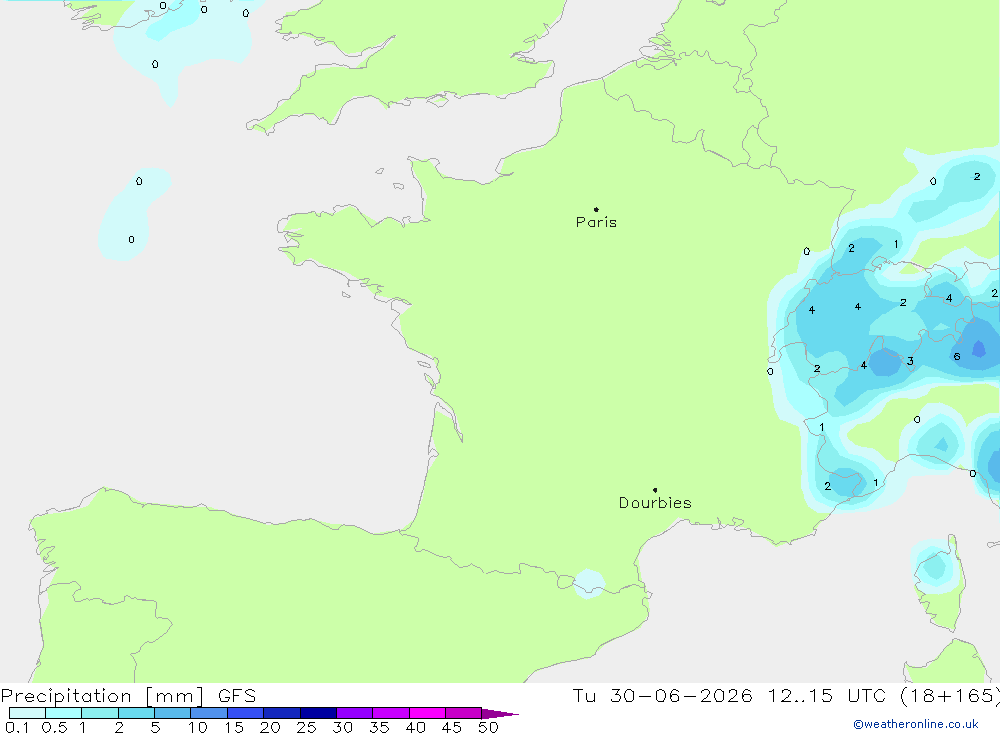Click the legend scale label 25
The width and height of the screenshot is (1000, 733).
pyautogui.click(x=306, y=727)
